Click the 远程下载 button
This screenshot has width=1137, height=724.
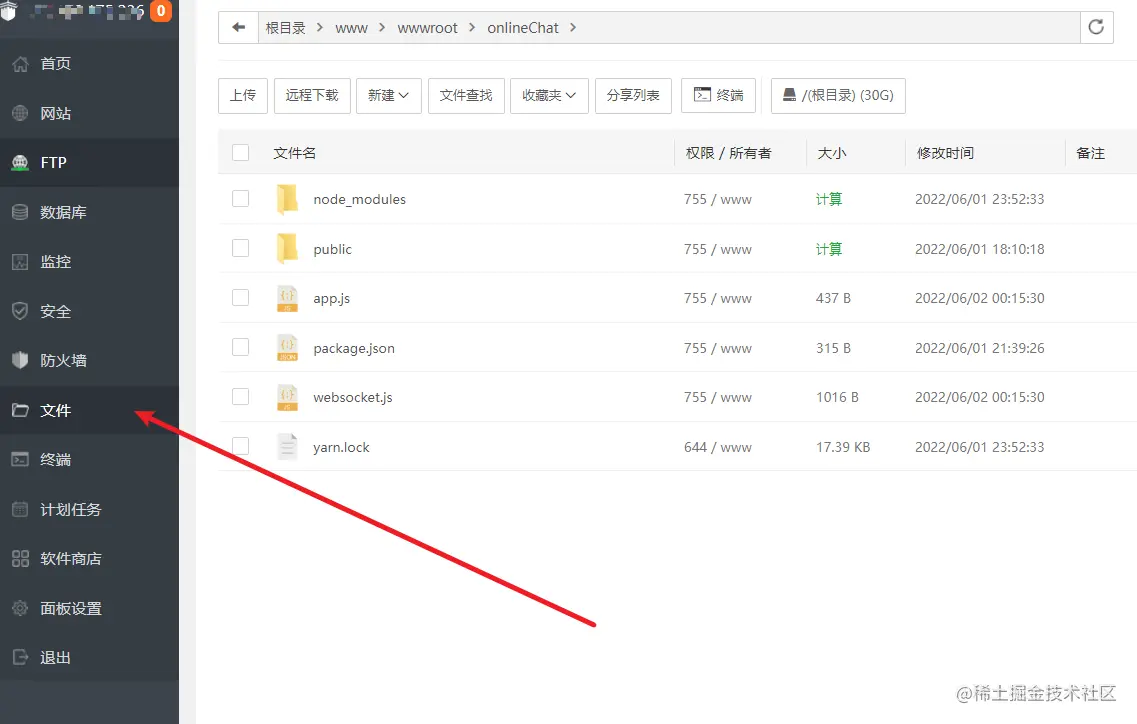pos(312,96)
